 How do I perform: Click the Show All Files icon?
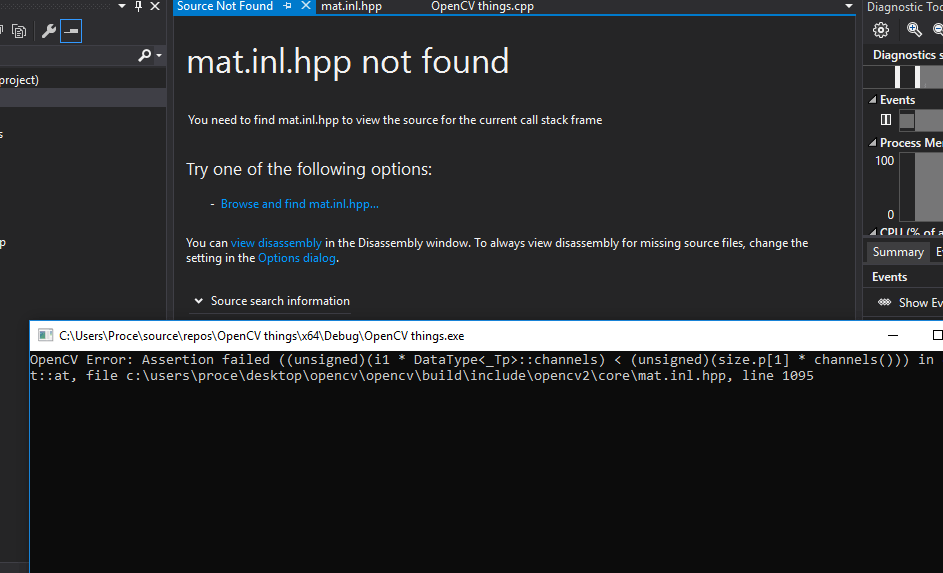point(19,31)
